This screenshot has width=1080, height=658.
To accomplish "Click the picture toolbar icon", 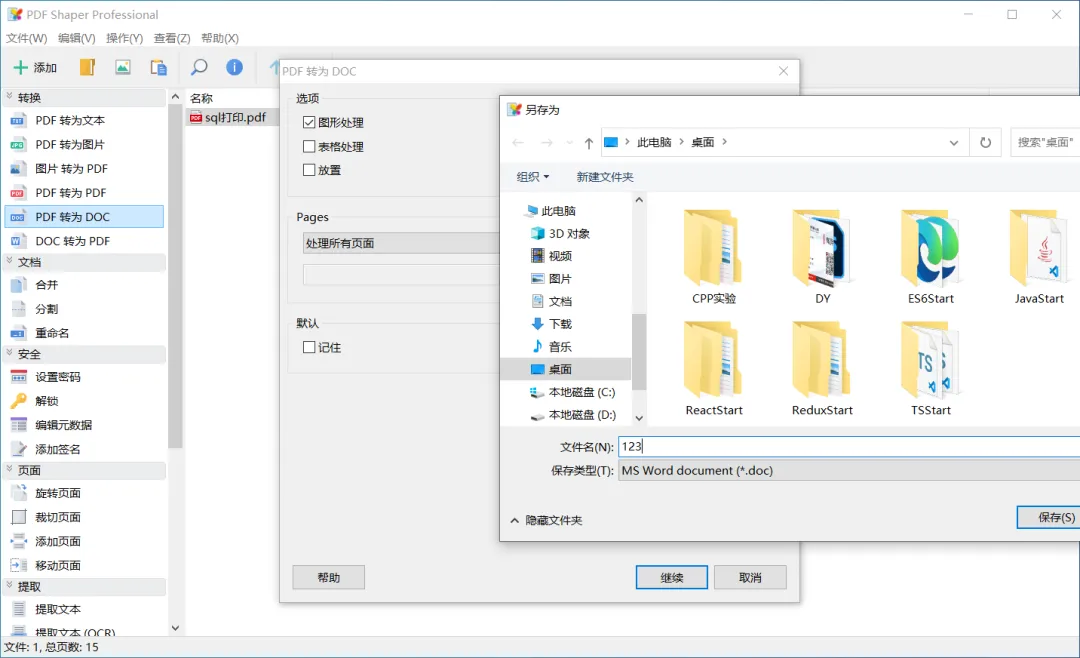I will (x=123, y=67).
